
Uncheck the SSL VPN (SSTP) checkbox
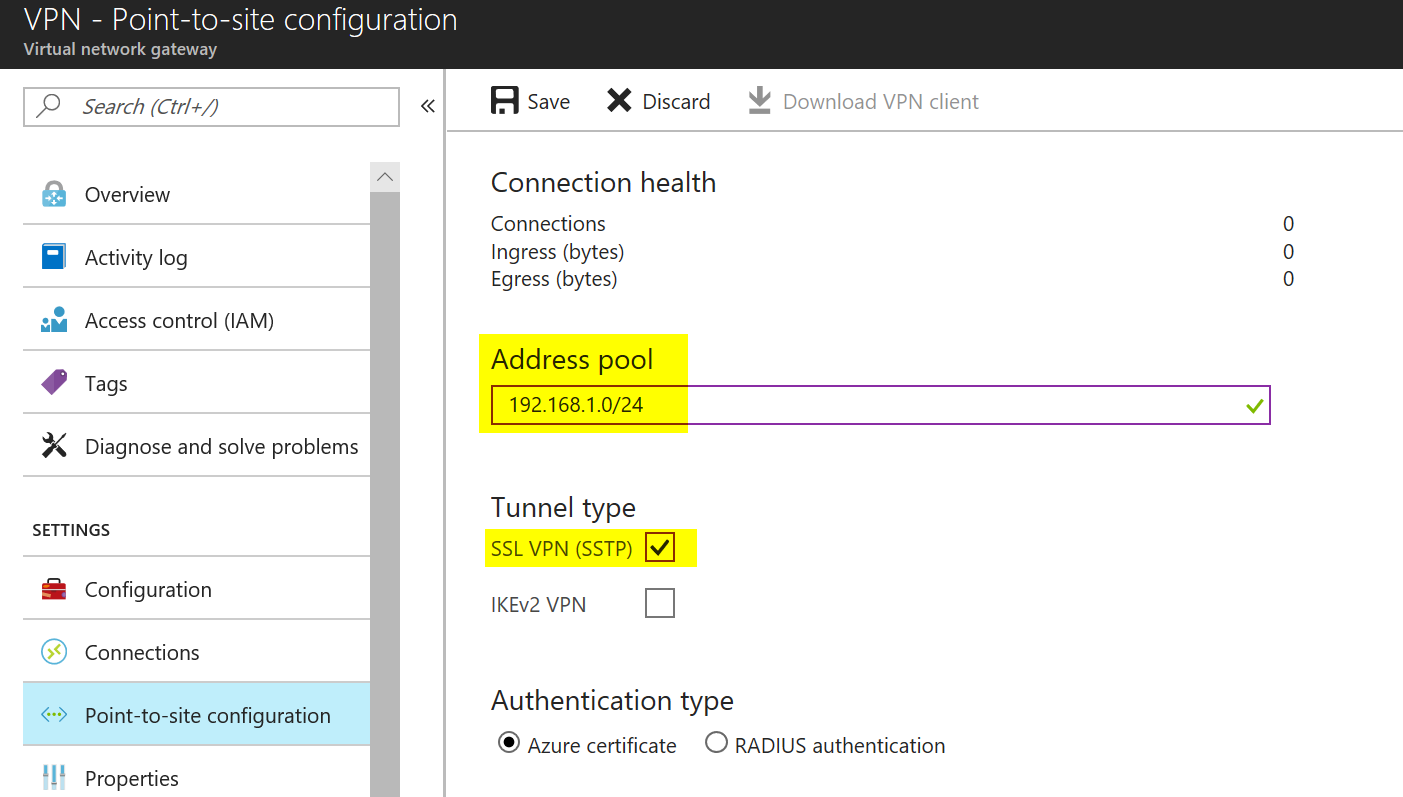(x=660, y=548)
